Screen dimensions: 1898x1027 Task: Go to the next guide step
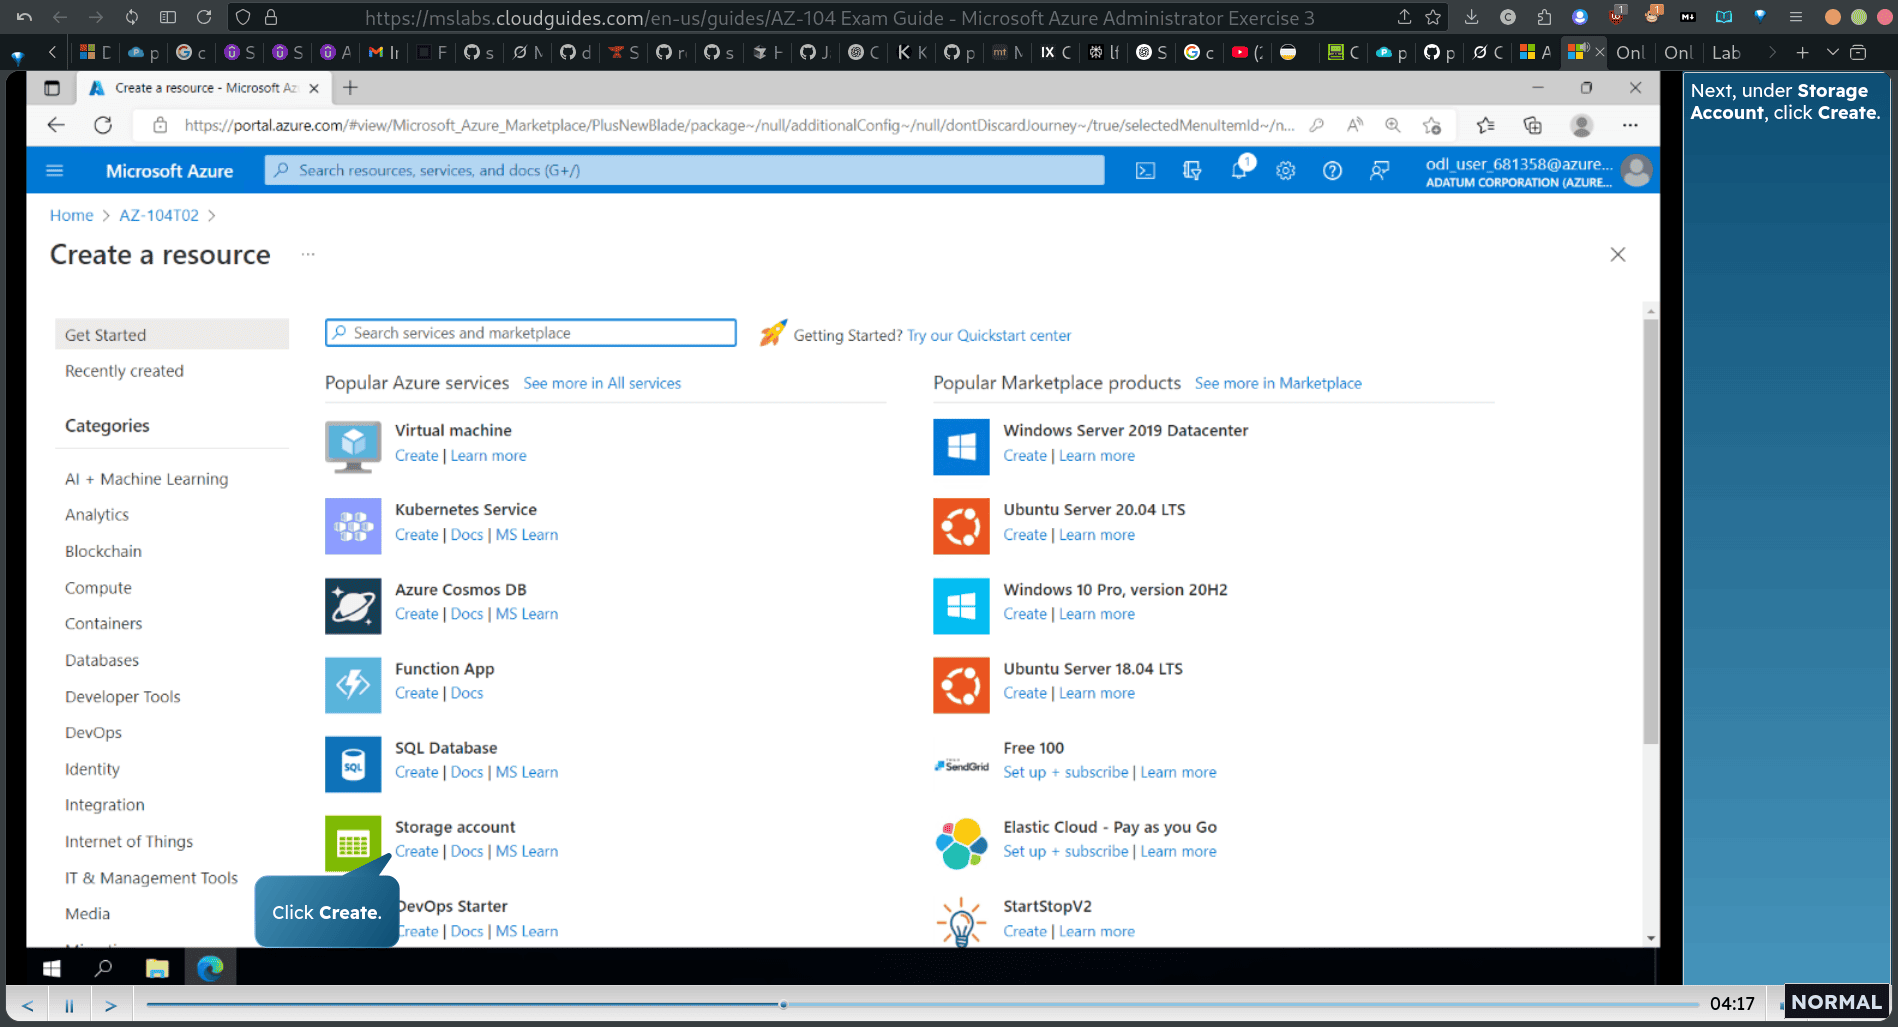tap(111, 1005)
